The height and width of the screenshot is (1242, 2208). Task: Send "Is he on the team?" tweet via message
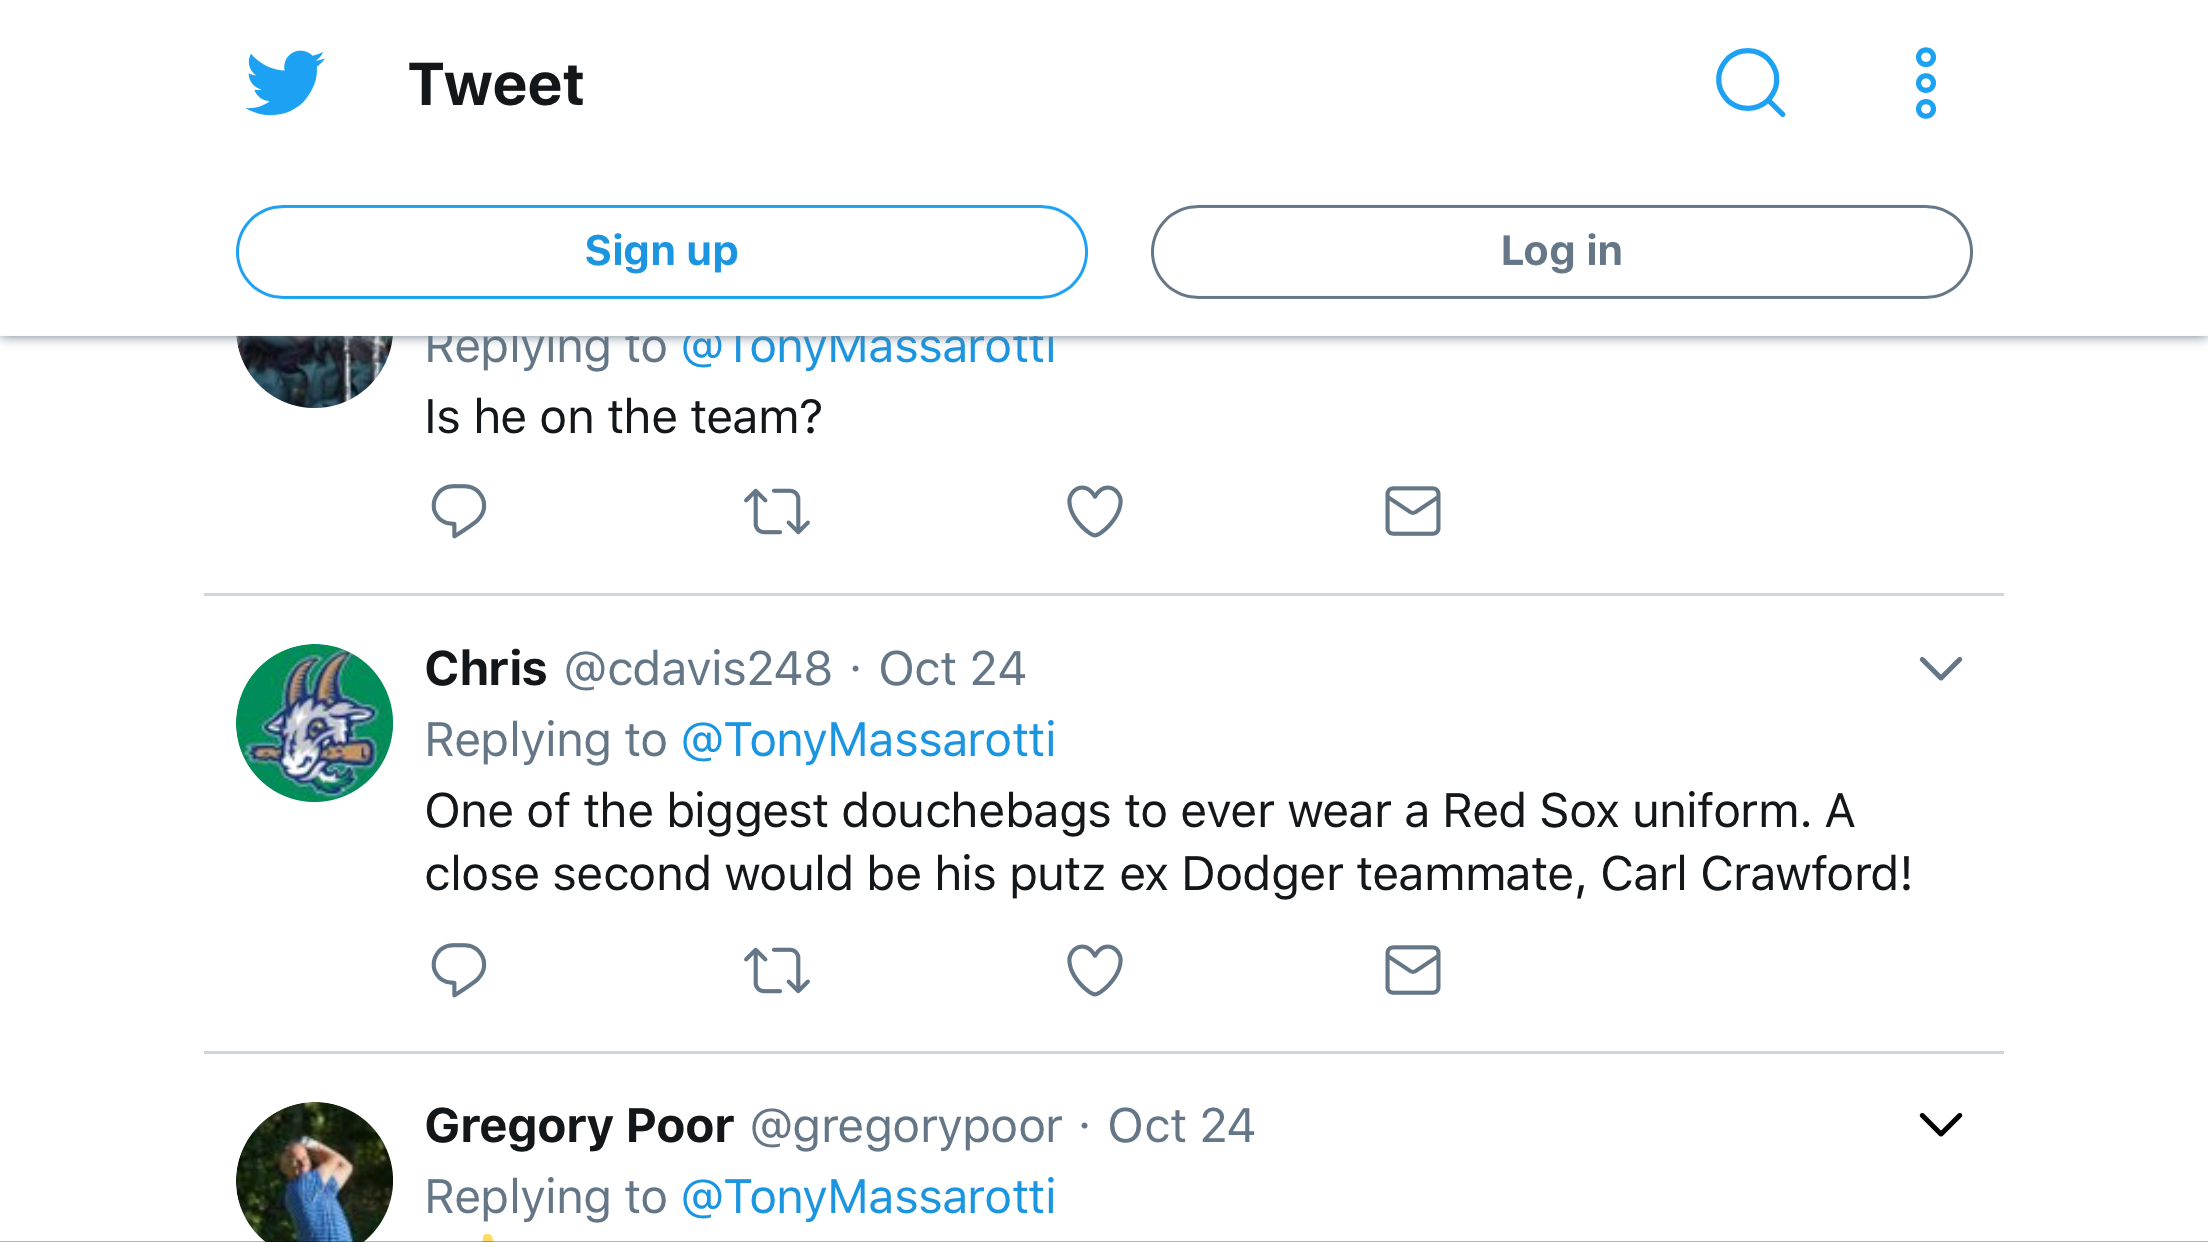pos(1412,511)
